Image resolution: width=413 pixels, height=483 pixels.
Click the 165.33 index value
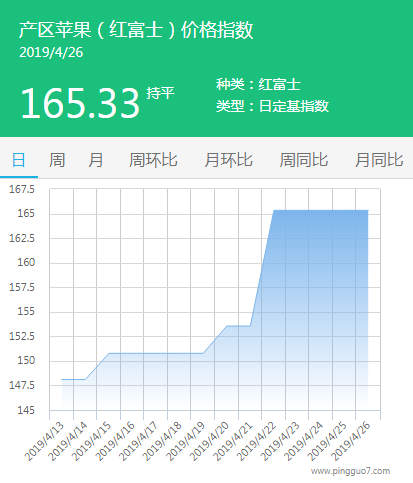coord(80,103)
